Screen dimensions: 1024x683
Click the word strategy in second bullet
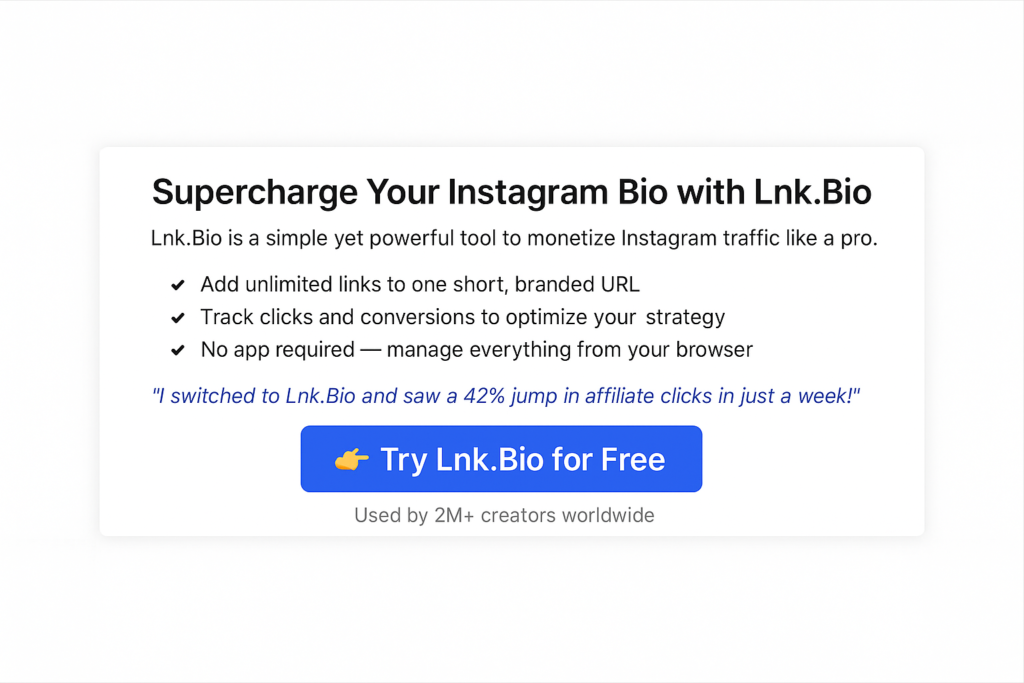pos(685,318)
